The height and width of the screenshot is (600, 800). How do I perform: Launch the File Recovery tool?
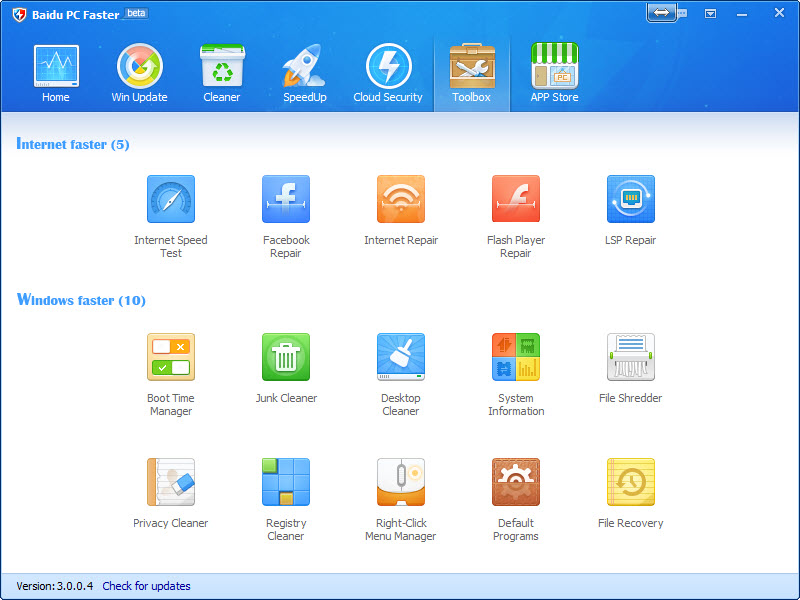click(631, 482)
